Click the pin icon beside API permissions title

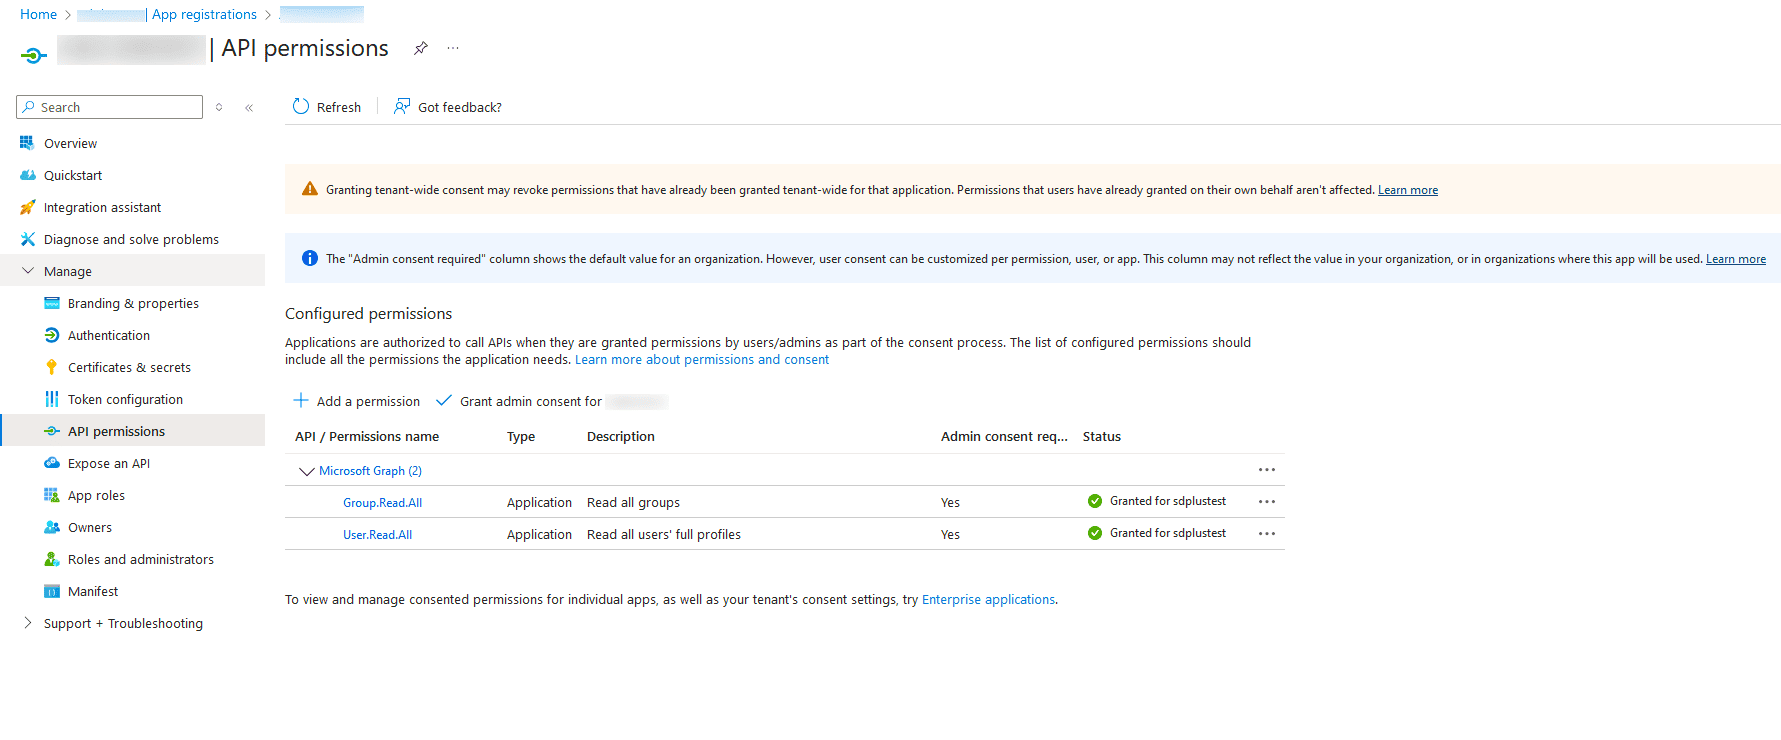pyautogui.click(x=421, y=48)
